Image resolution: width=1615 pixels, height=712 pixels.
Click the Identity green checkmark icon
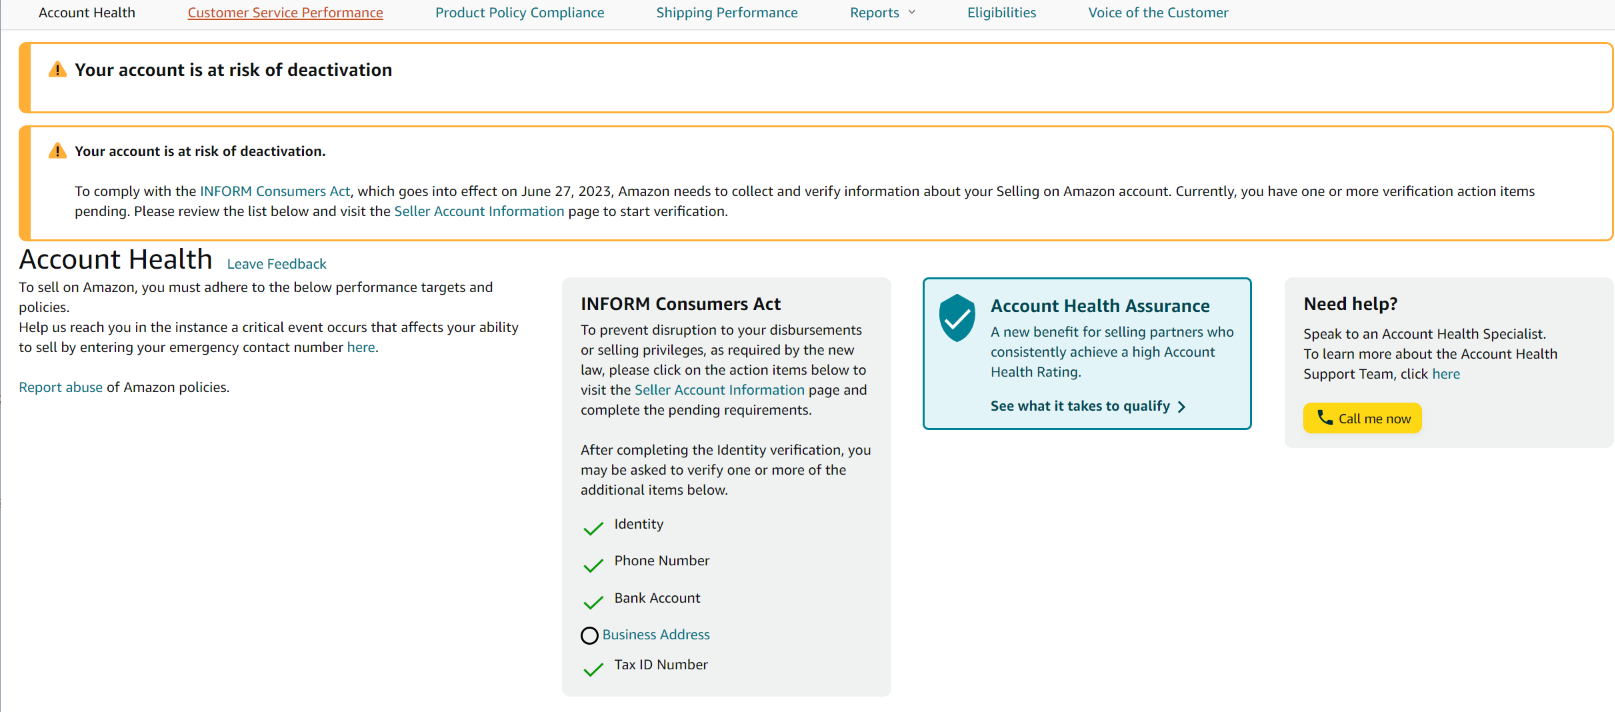(593, 527)
